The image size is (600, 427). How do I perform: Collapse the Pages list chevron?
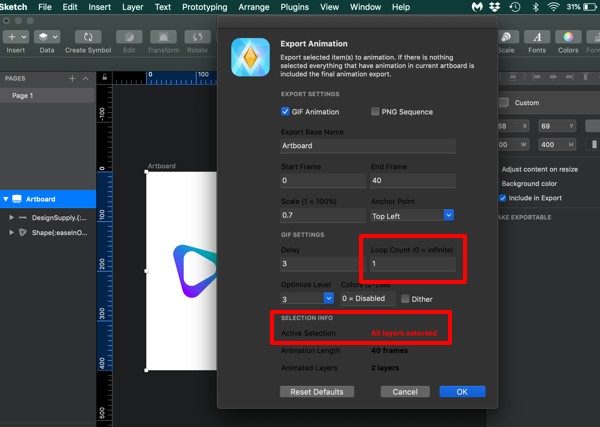[x=86, y=78]
